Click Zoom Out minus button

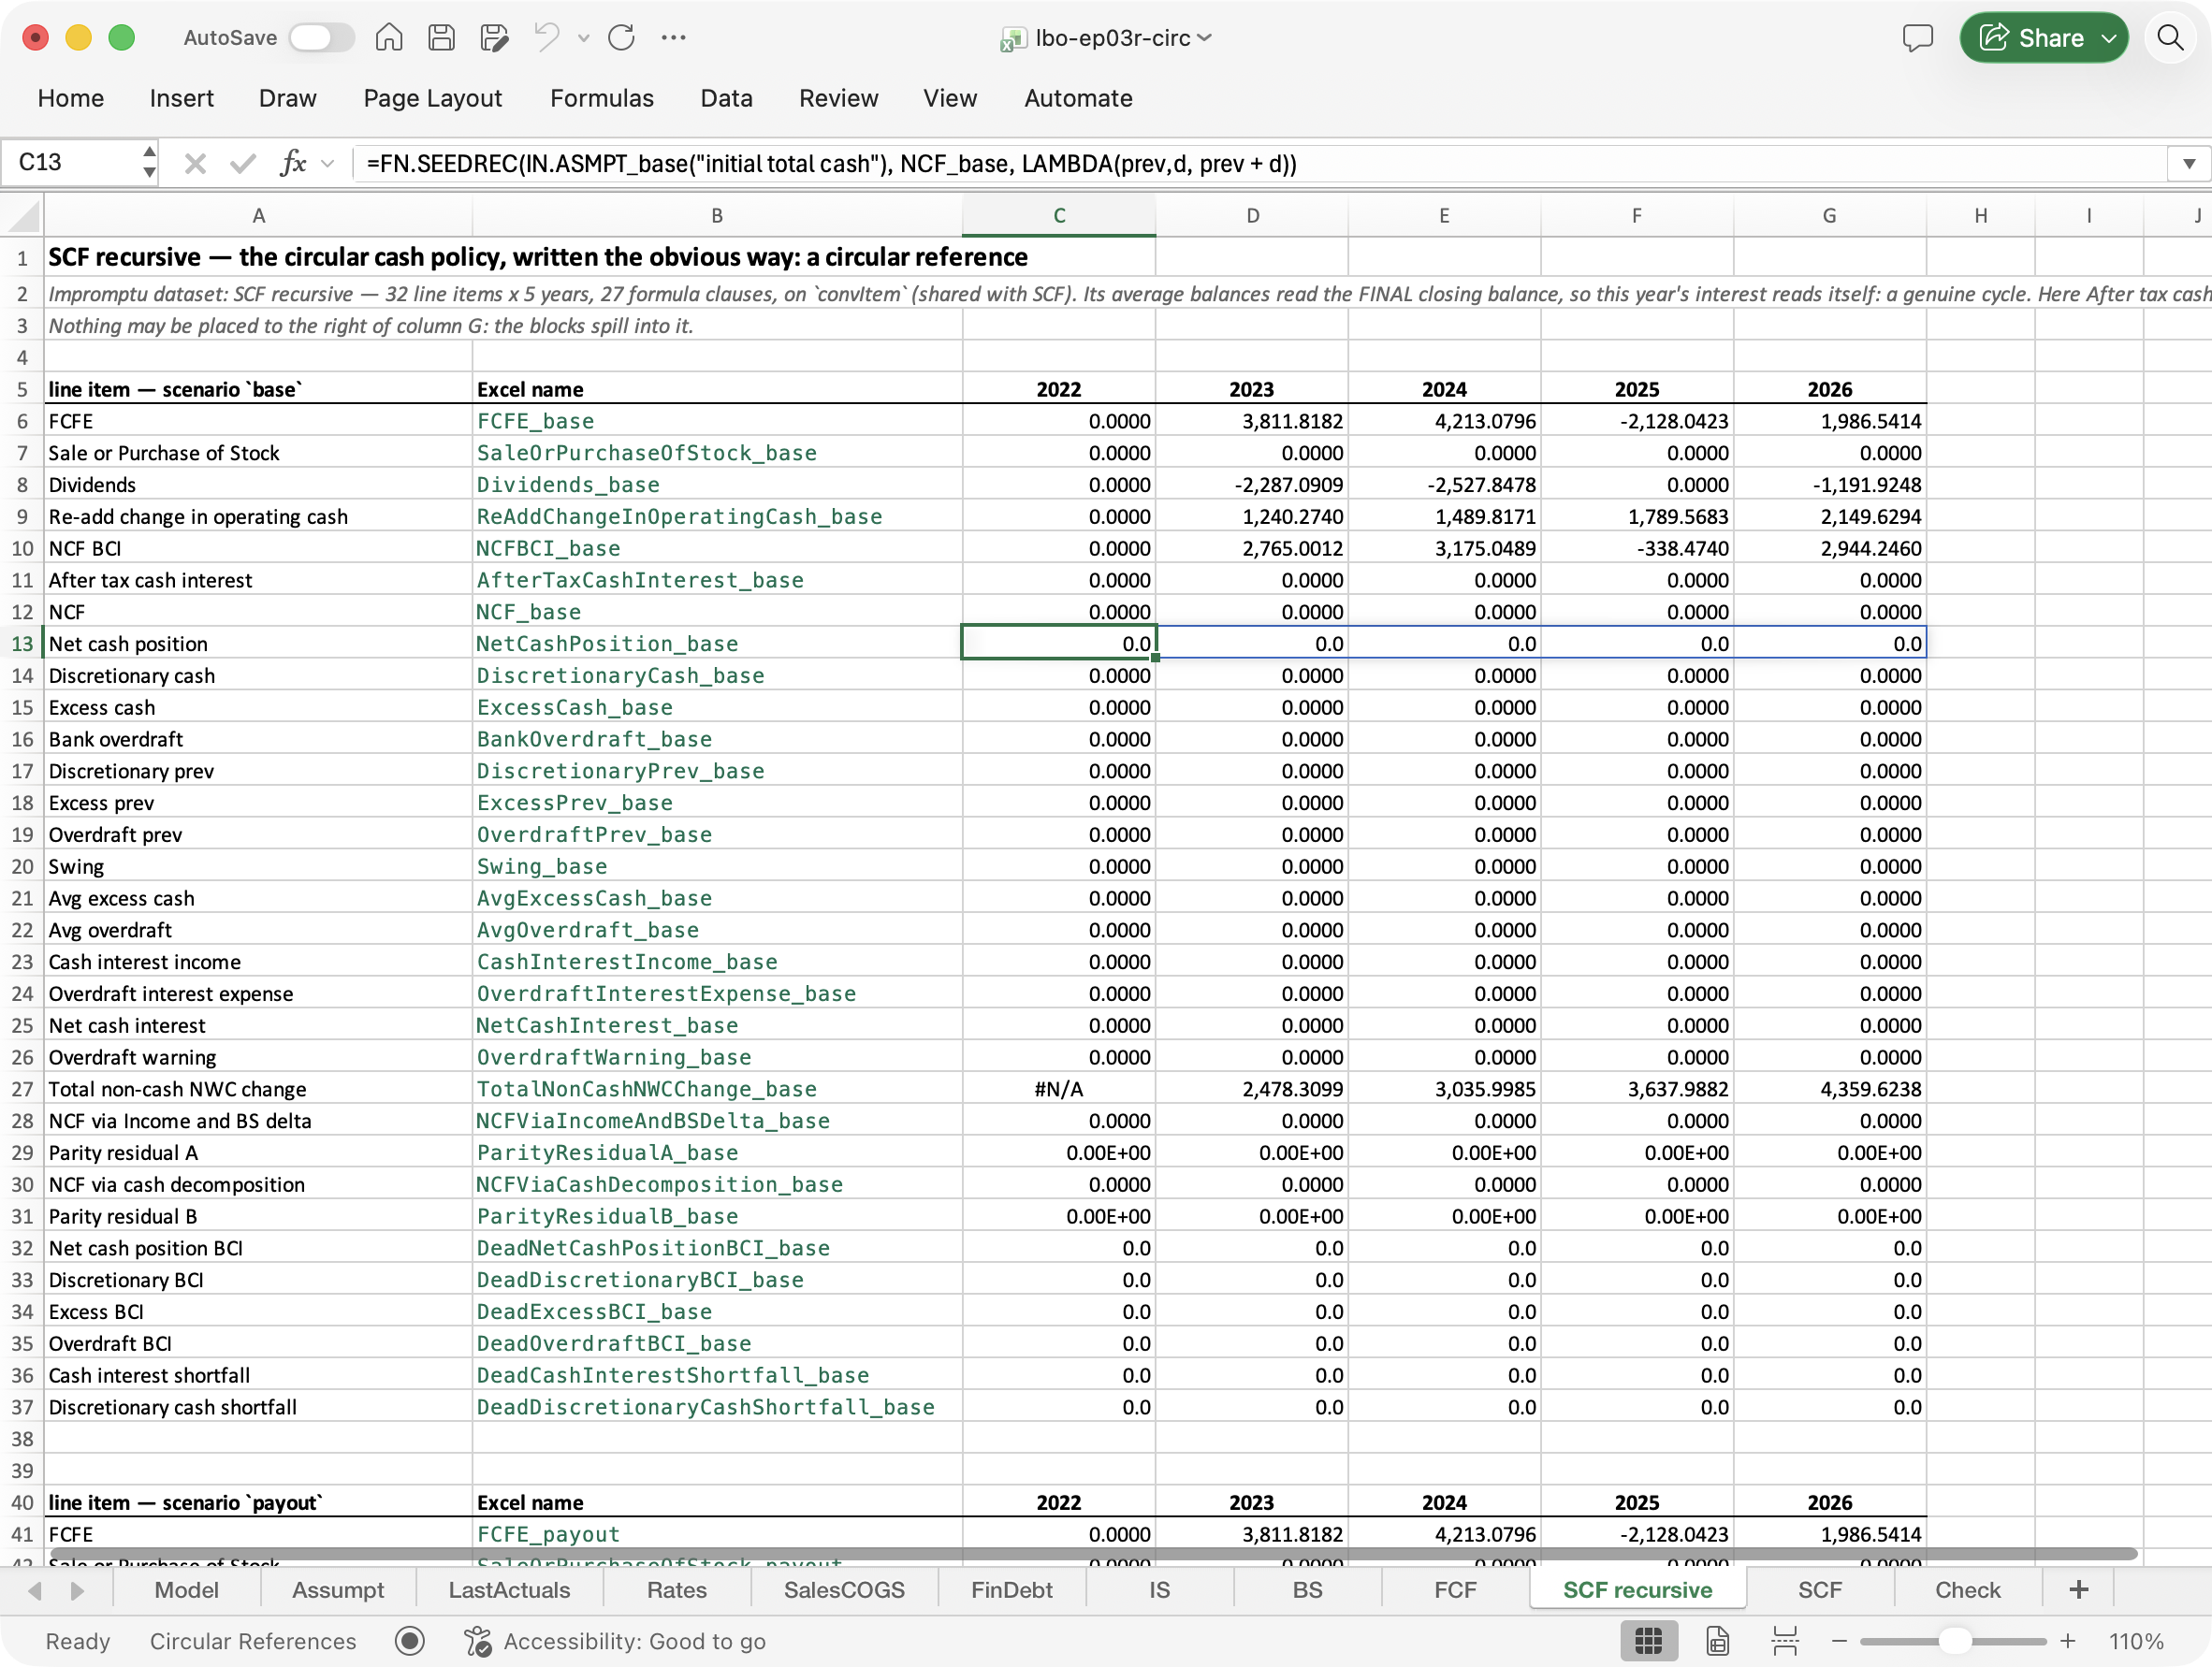point(1838,1641)
